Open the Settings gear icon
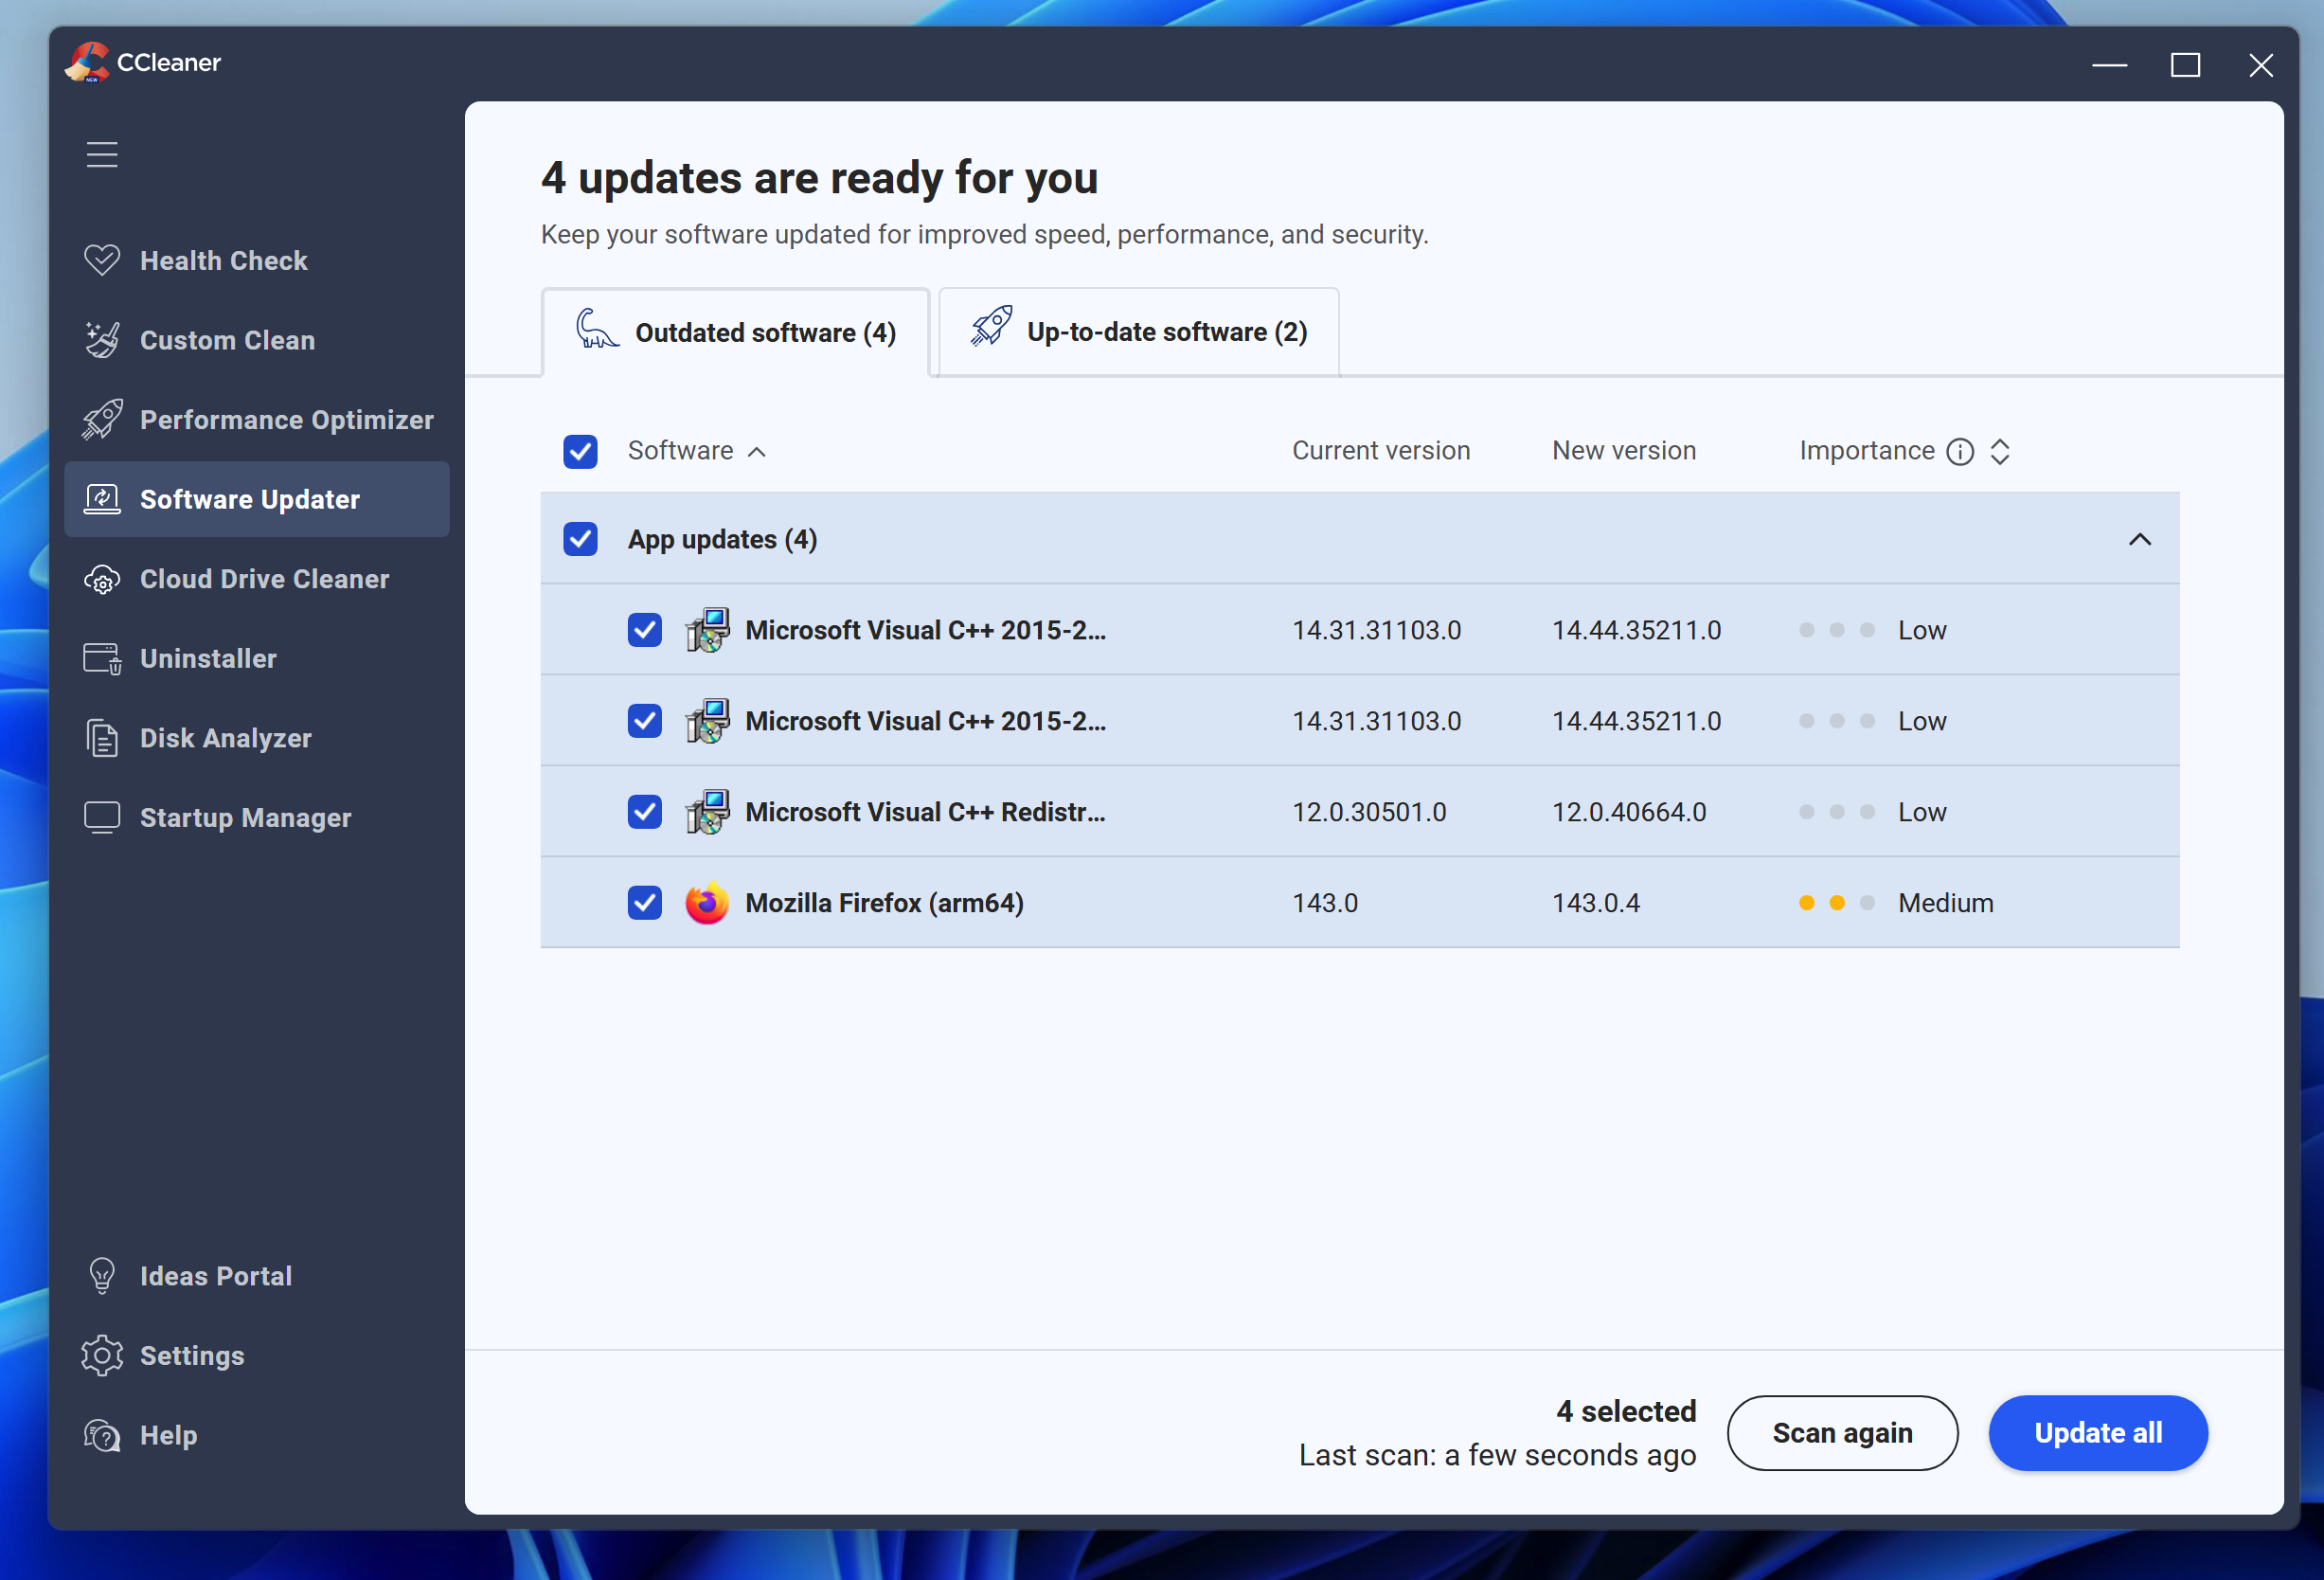 102,1355
